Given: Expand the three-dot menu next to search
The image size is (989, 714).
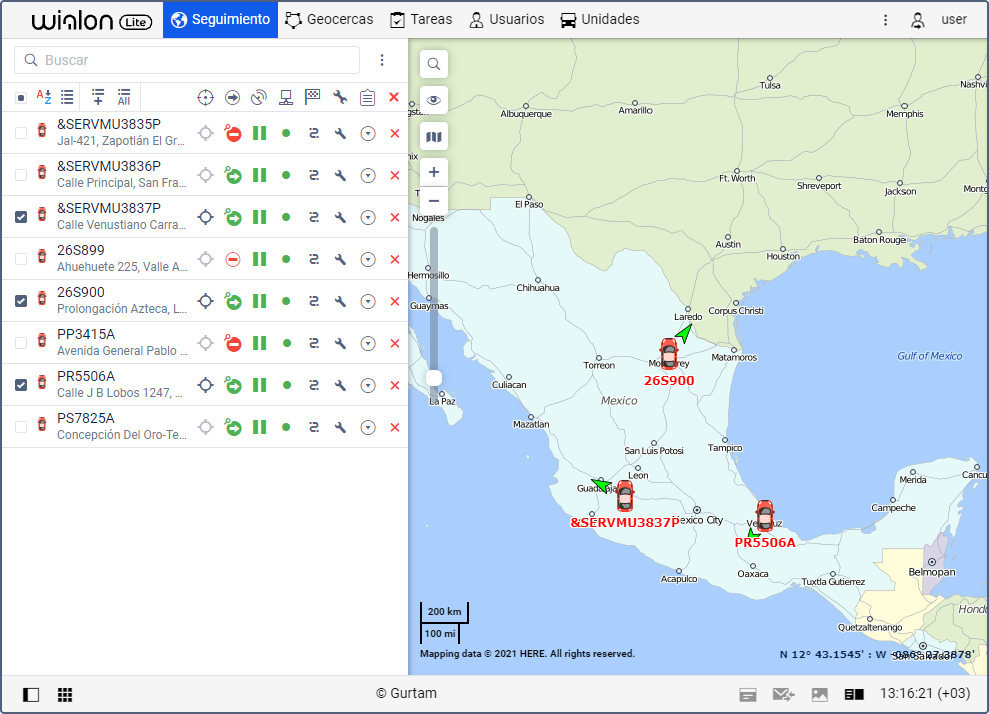Looking at the screenshot, I should coord(382,60).
